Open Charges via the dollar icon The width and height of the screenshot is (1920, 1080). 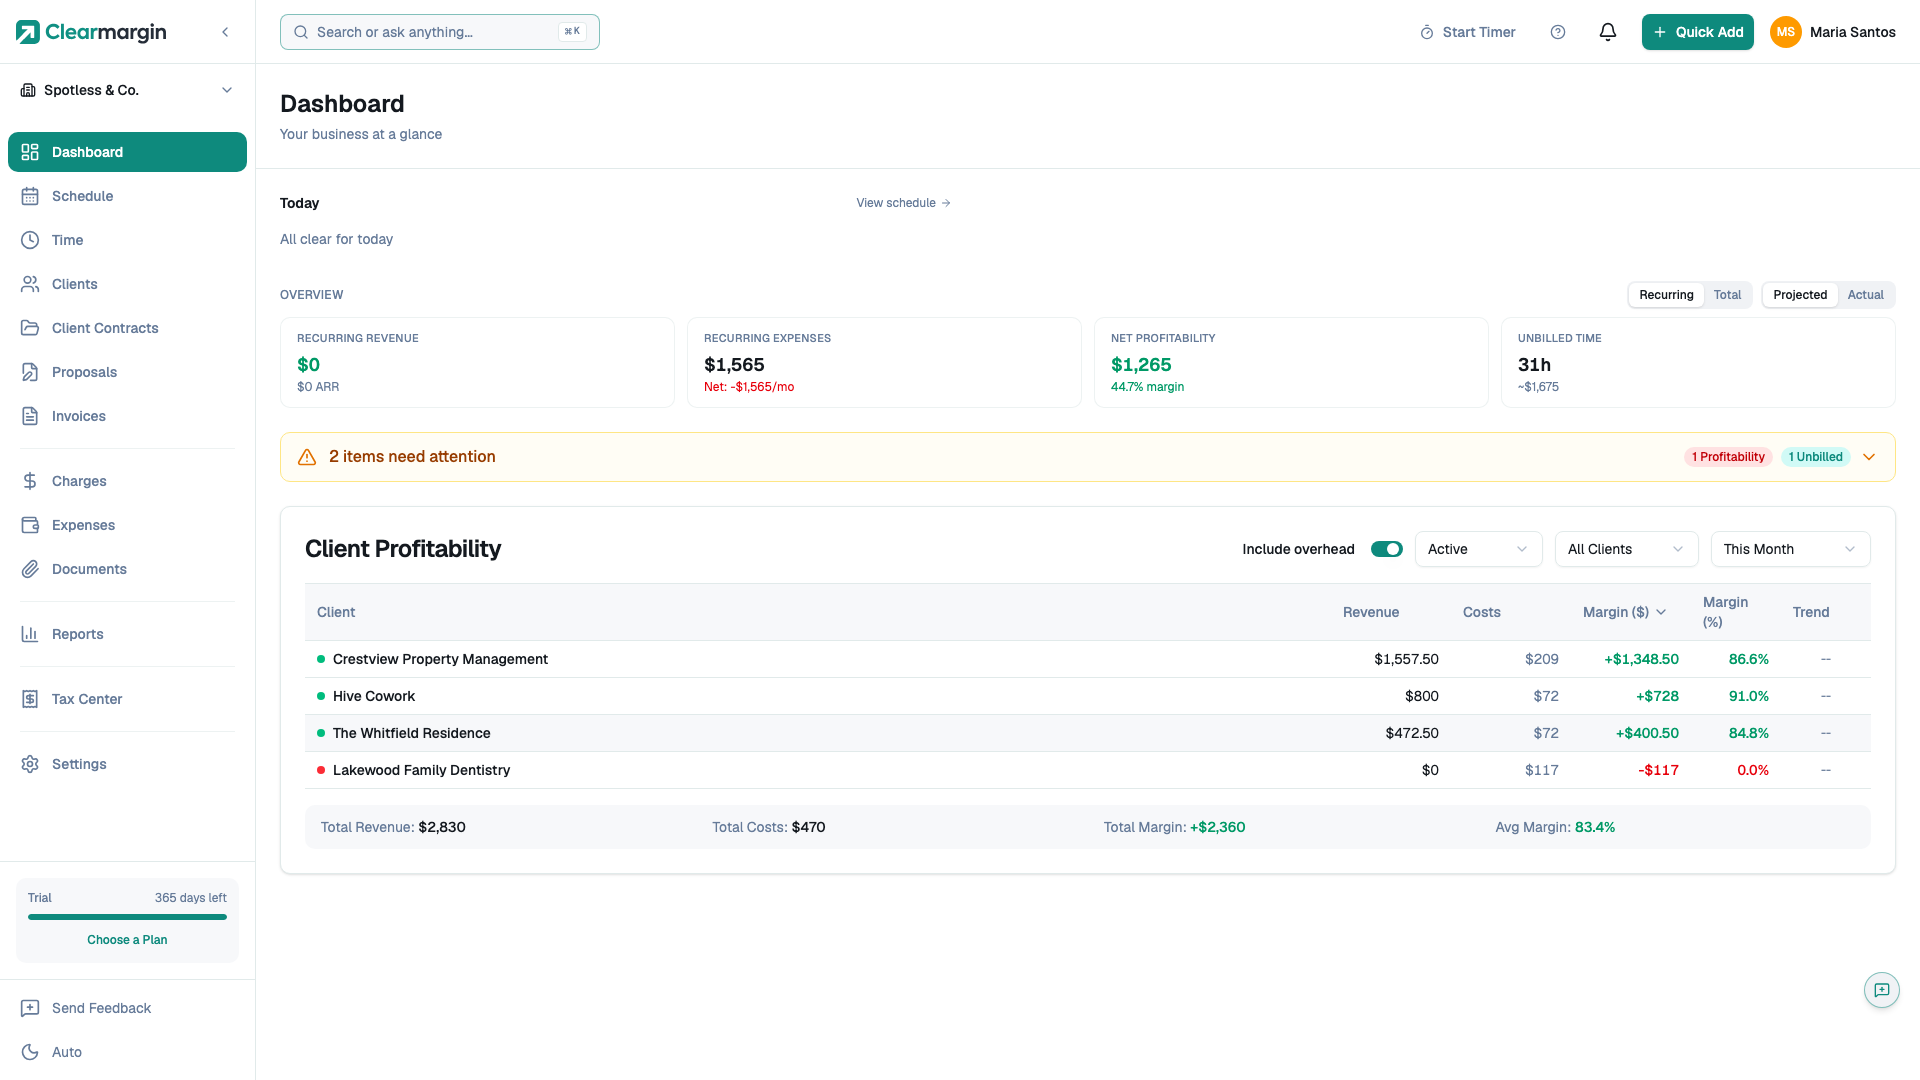pyautogui.click(x=30, y=481)
